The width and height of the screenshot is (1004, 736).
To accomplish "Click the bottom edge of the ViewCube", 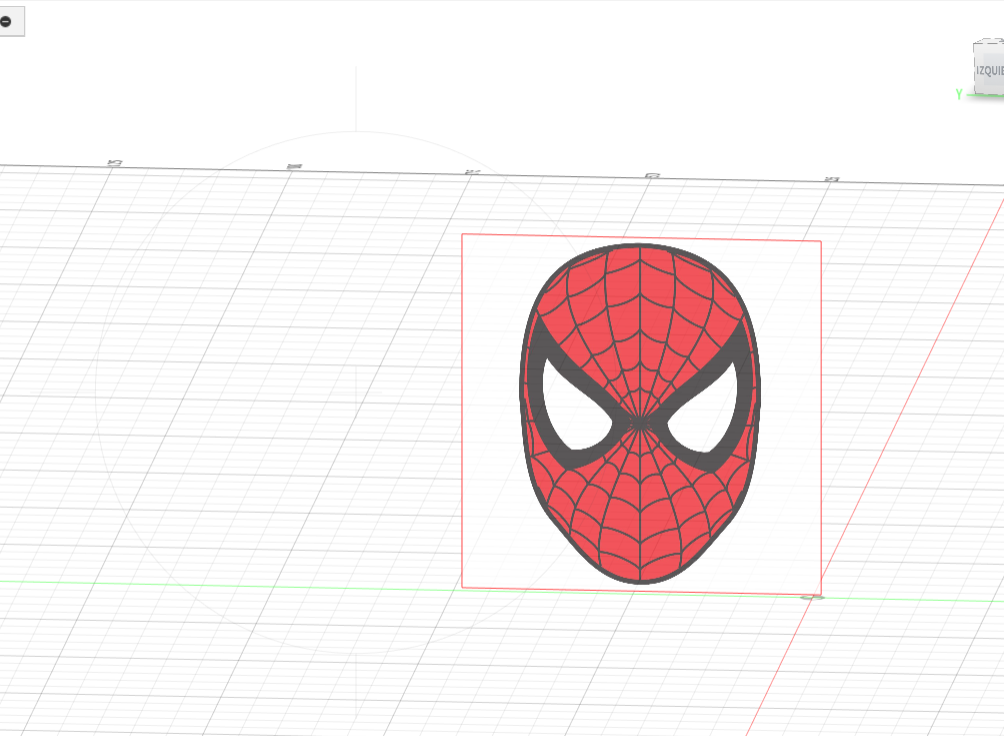I will pyautogui.click(x=990, y=93).
